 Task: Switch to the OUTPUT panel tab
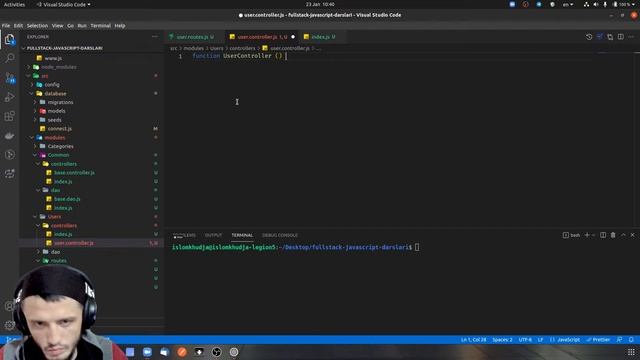[213, 235]
